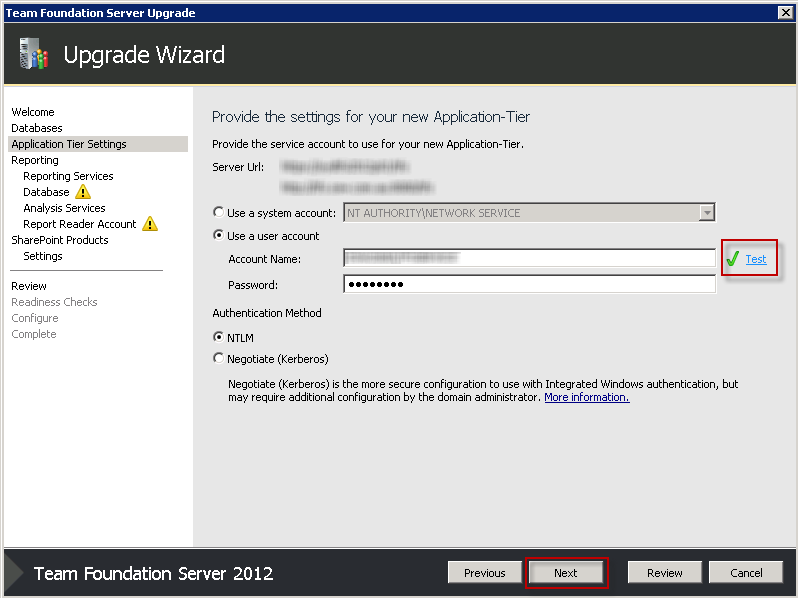Select the Use a user account option
Image resolution: width=798 pixels, height=598 pixels.
click(218, 235)
